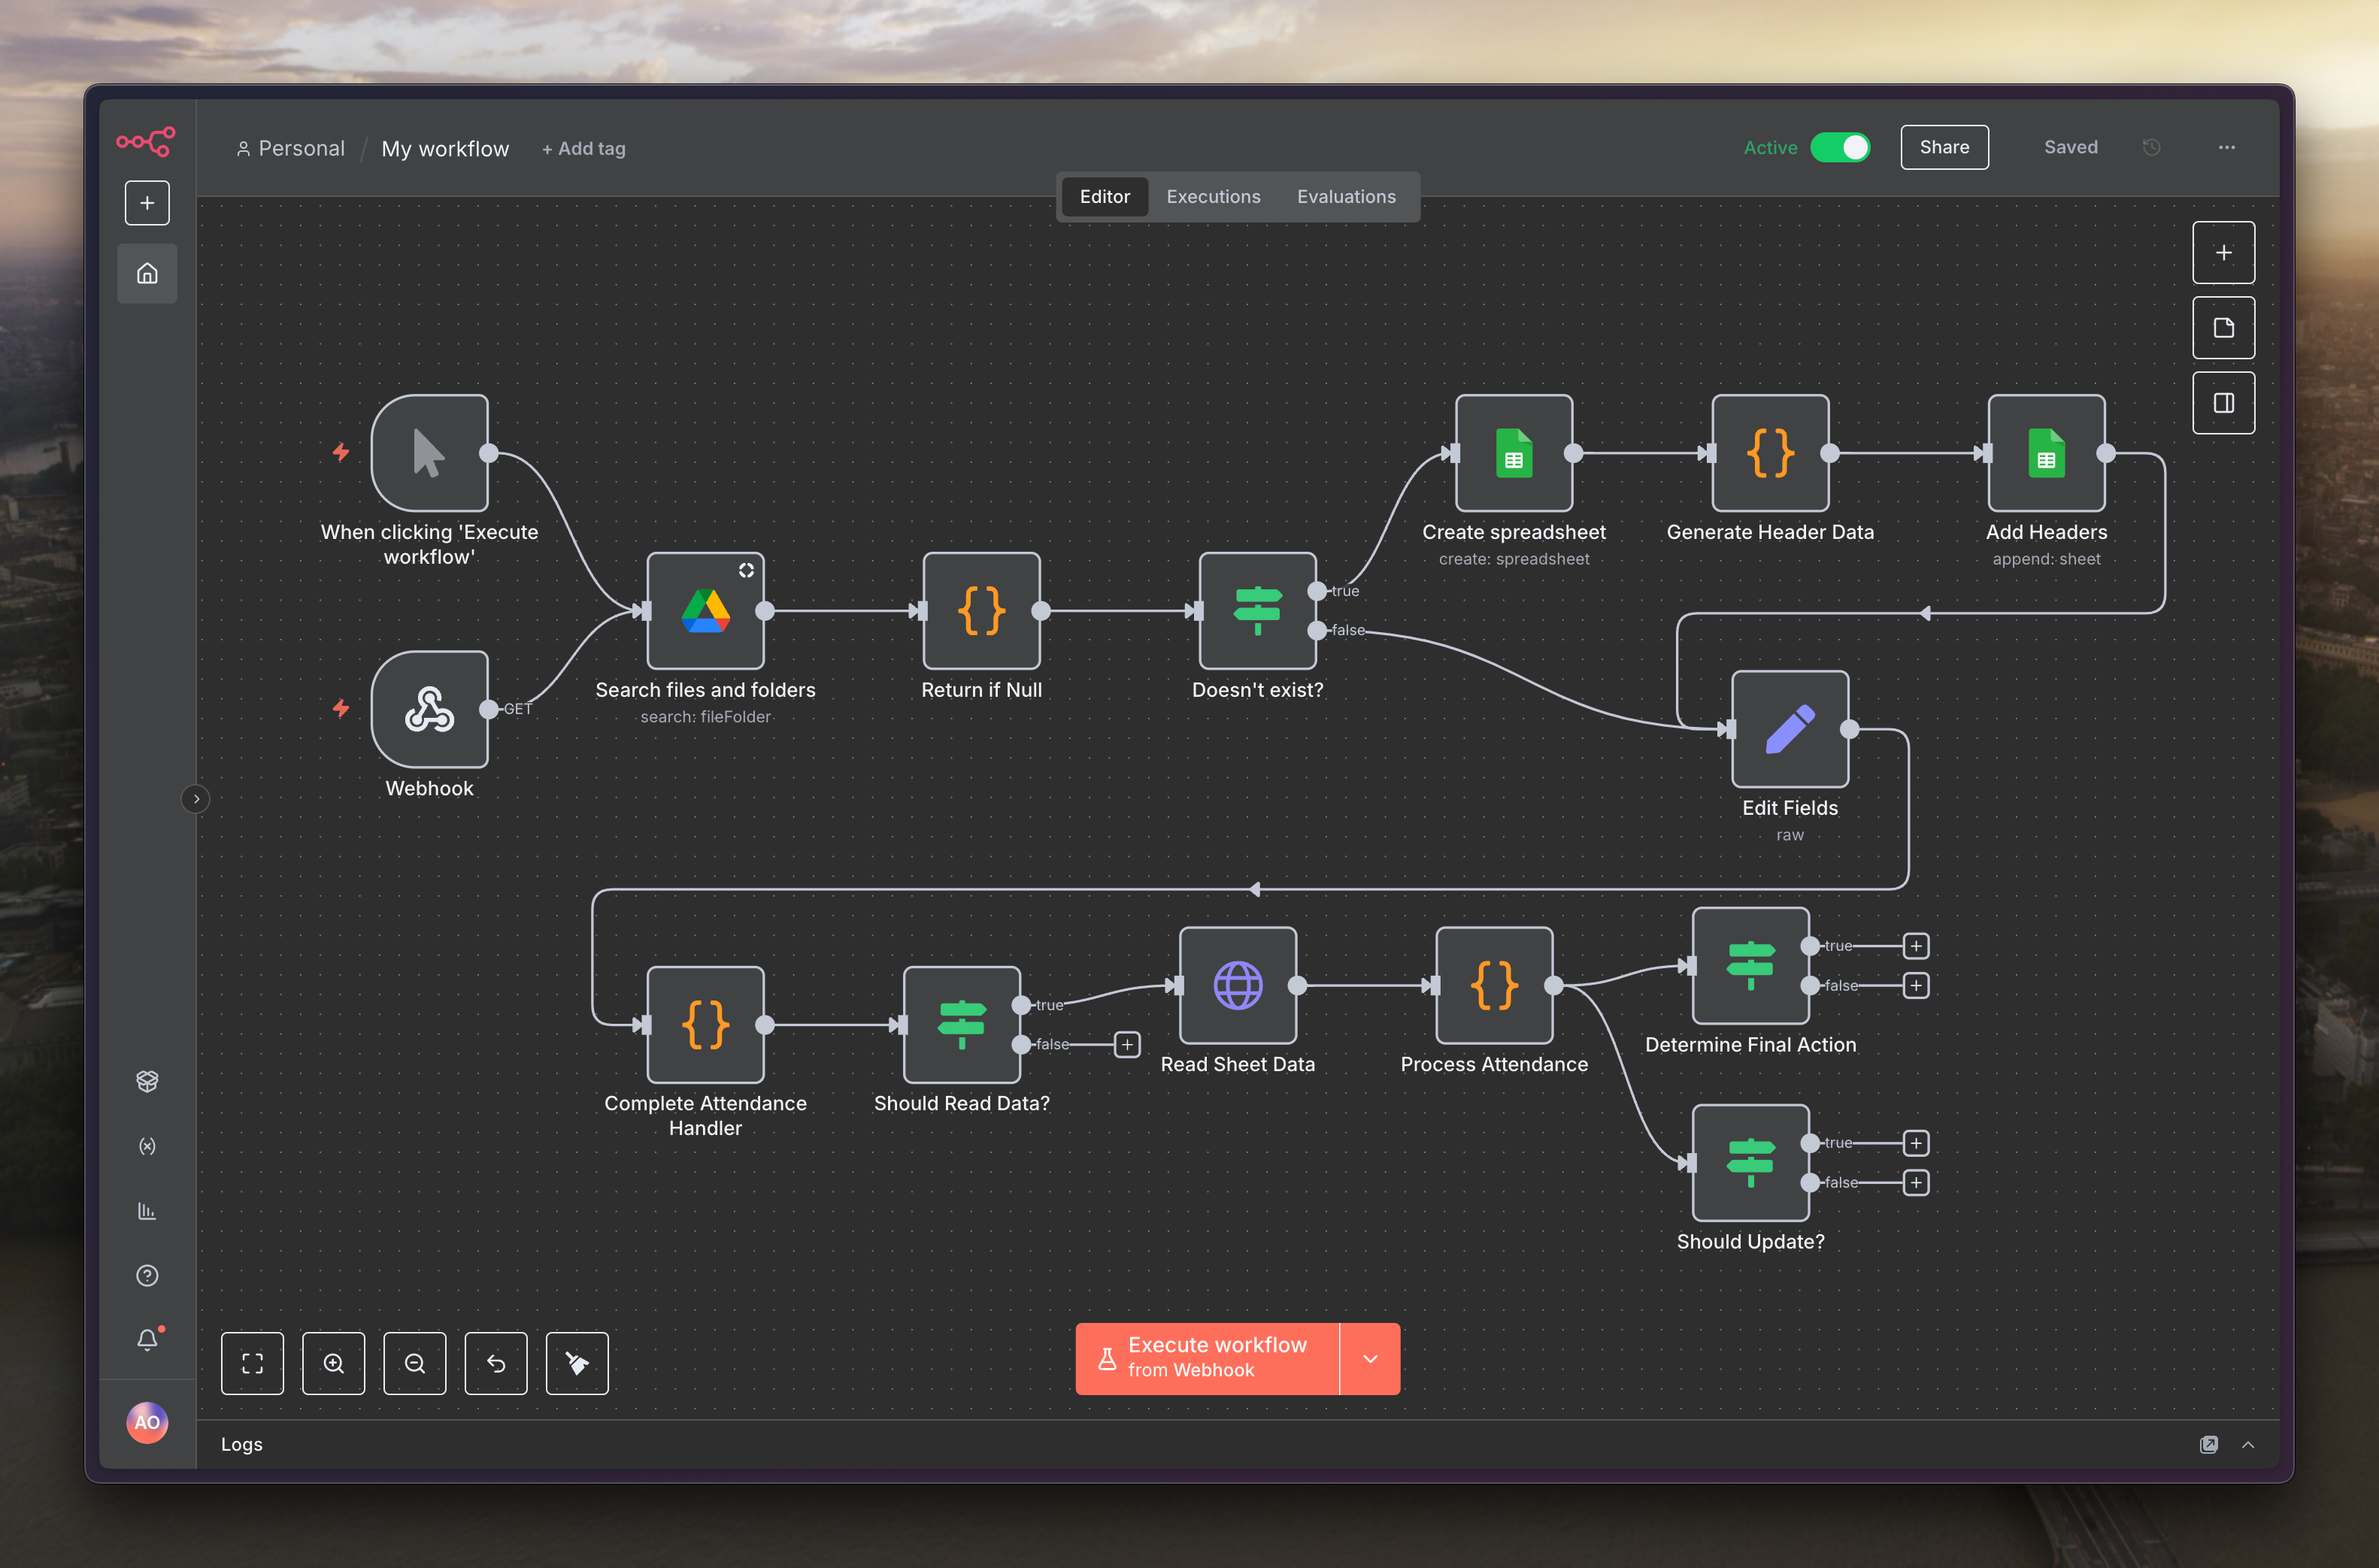This screenshot has height=1568, width=2379.
Task: Click the Add tag field
Action: tap(584, 149)
